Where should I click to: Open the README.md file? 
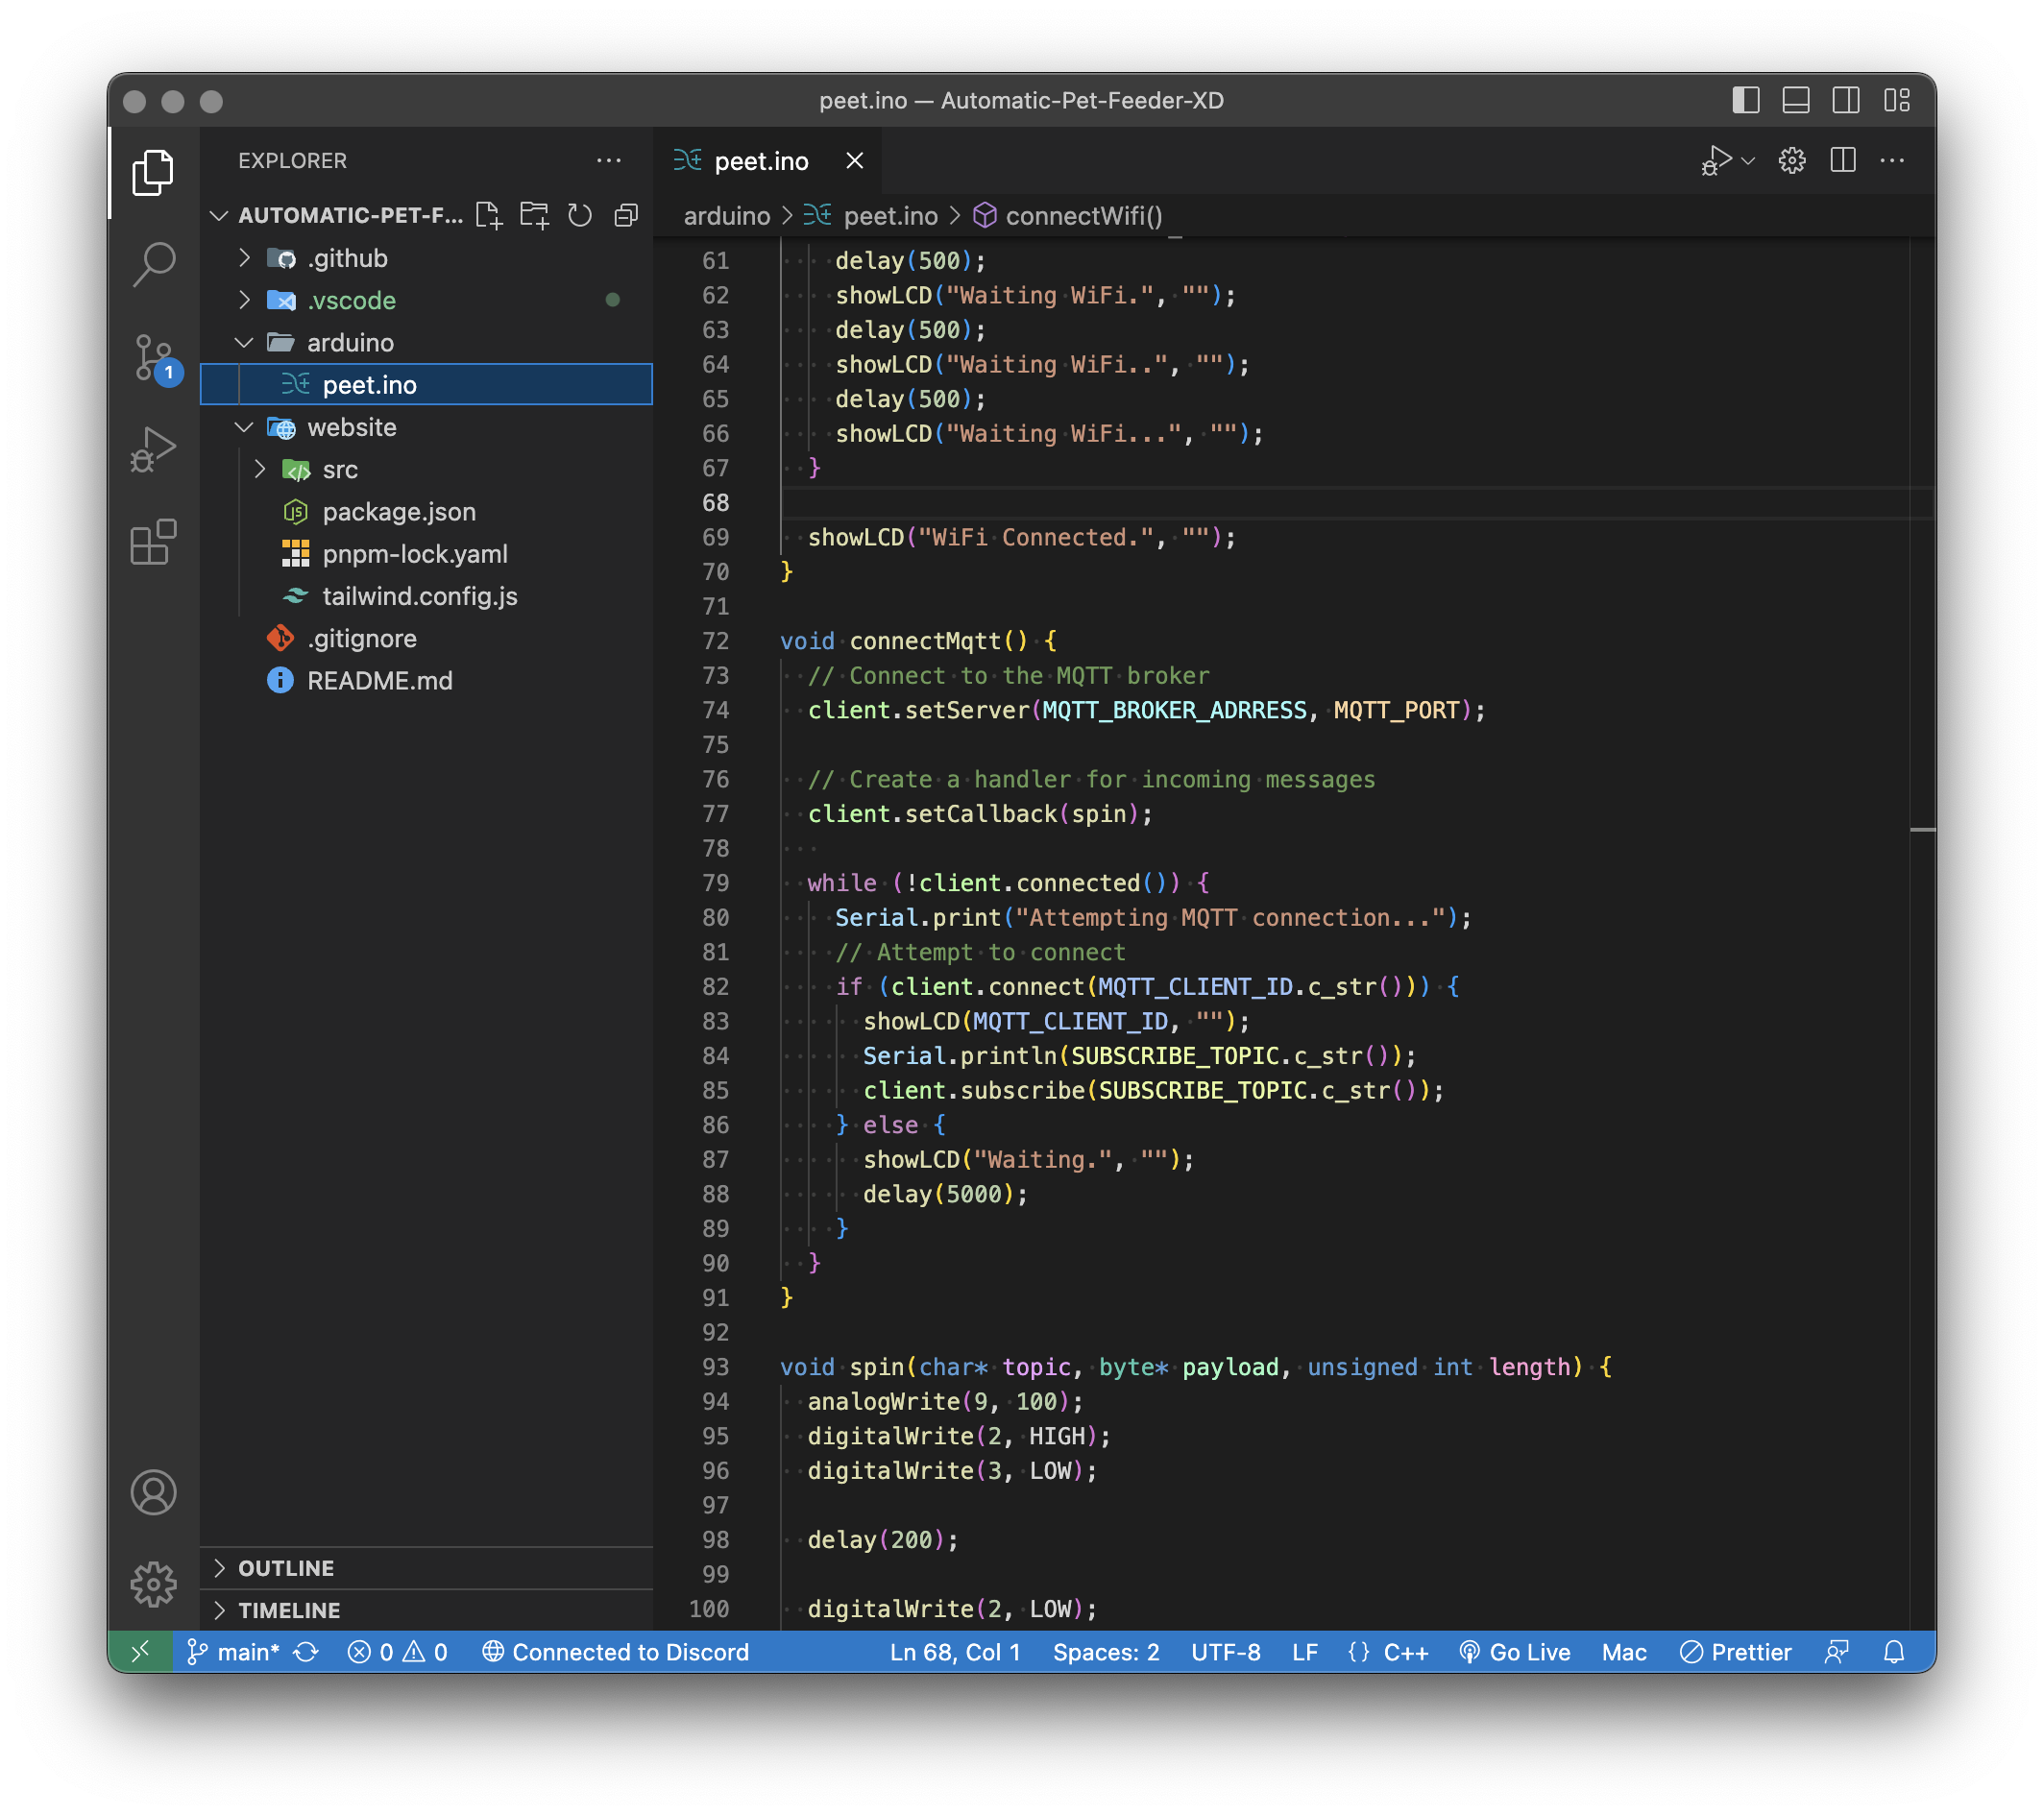click(x=379, y=681)
